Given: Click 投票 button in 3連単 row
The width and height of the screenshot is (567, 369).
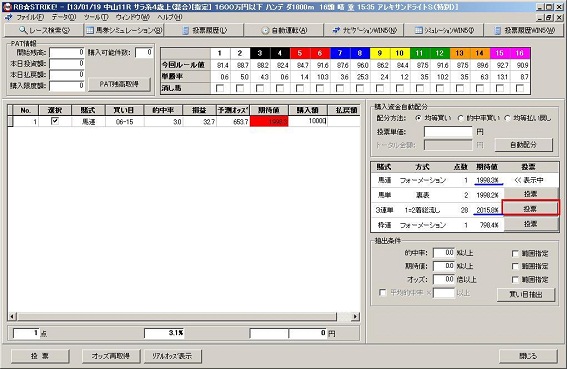Looking at the screenshot, I should 530,209.
